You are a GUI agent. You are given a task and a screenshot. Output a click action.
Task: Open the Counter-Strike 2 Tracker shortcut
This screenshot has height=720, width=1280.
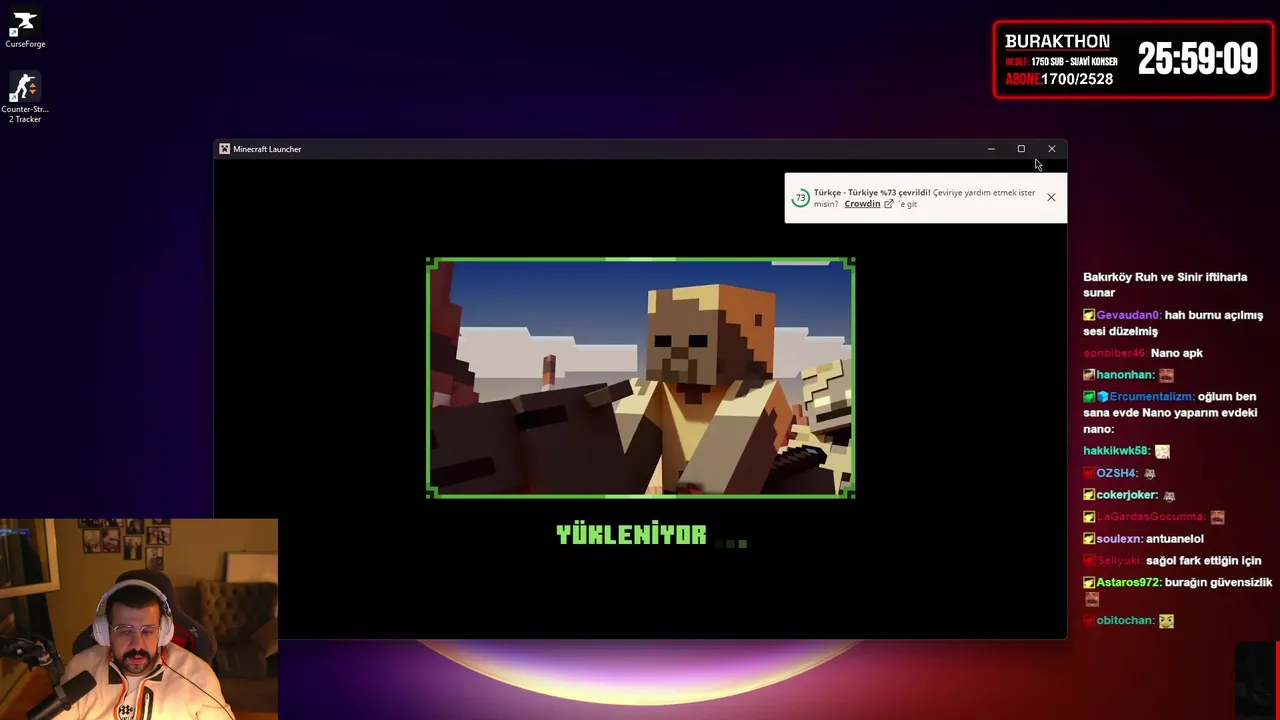point(25,97)
